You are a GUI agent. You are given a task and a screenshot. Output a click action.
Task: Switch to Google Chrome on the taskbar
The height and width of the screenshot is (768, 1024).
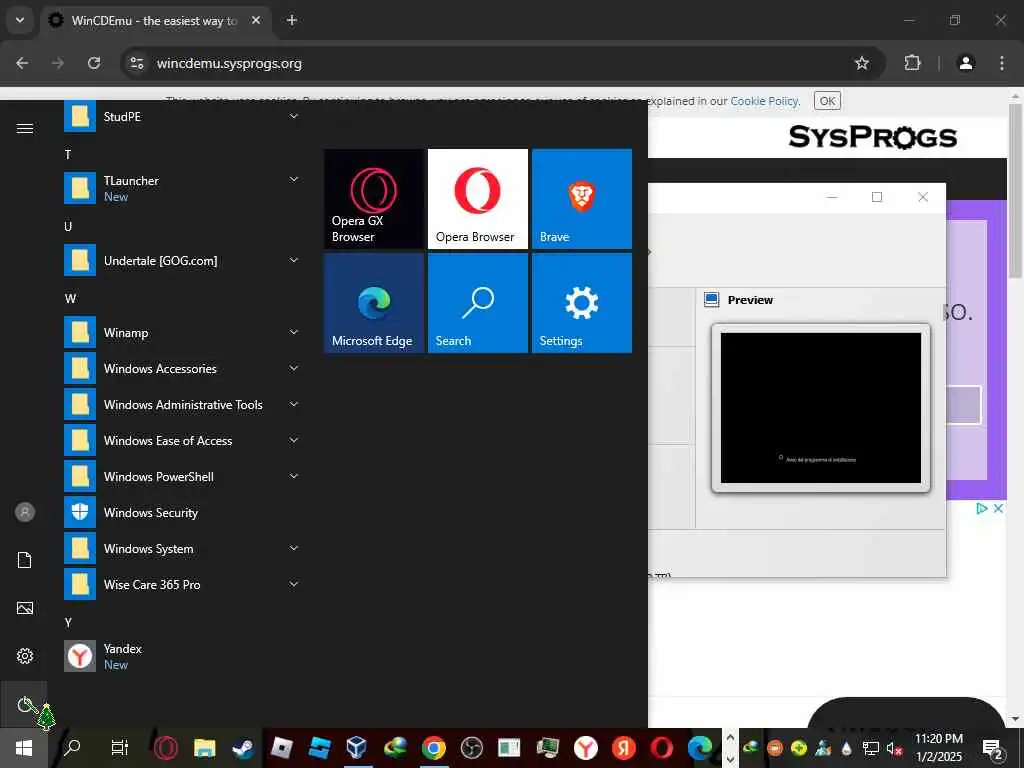(x=434, y=747)
